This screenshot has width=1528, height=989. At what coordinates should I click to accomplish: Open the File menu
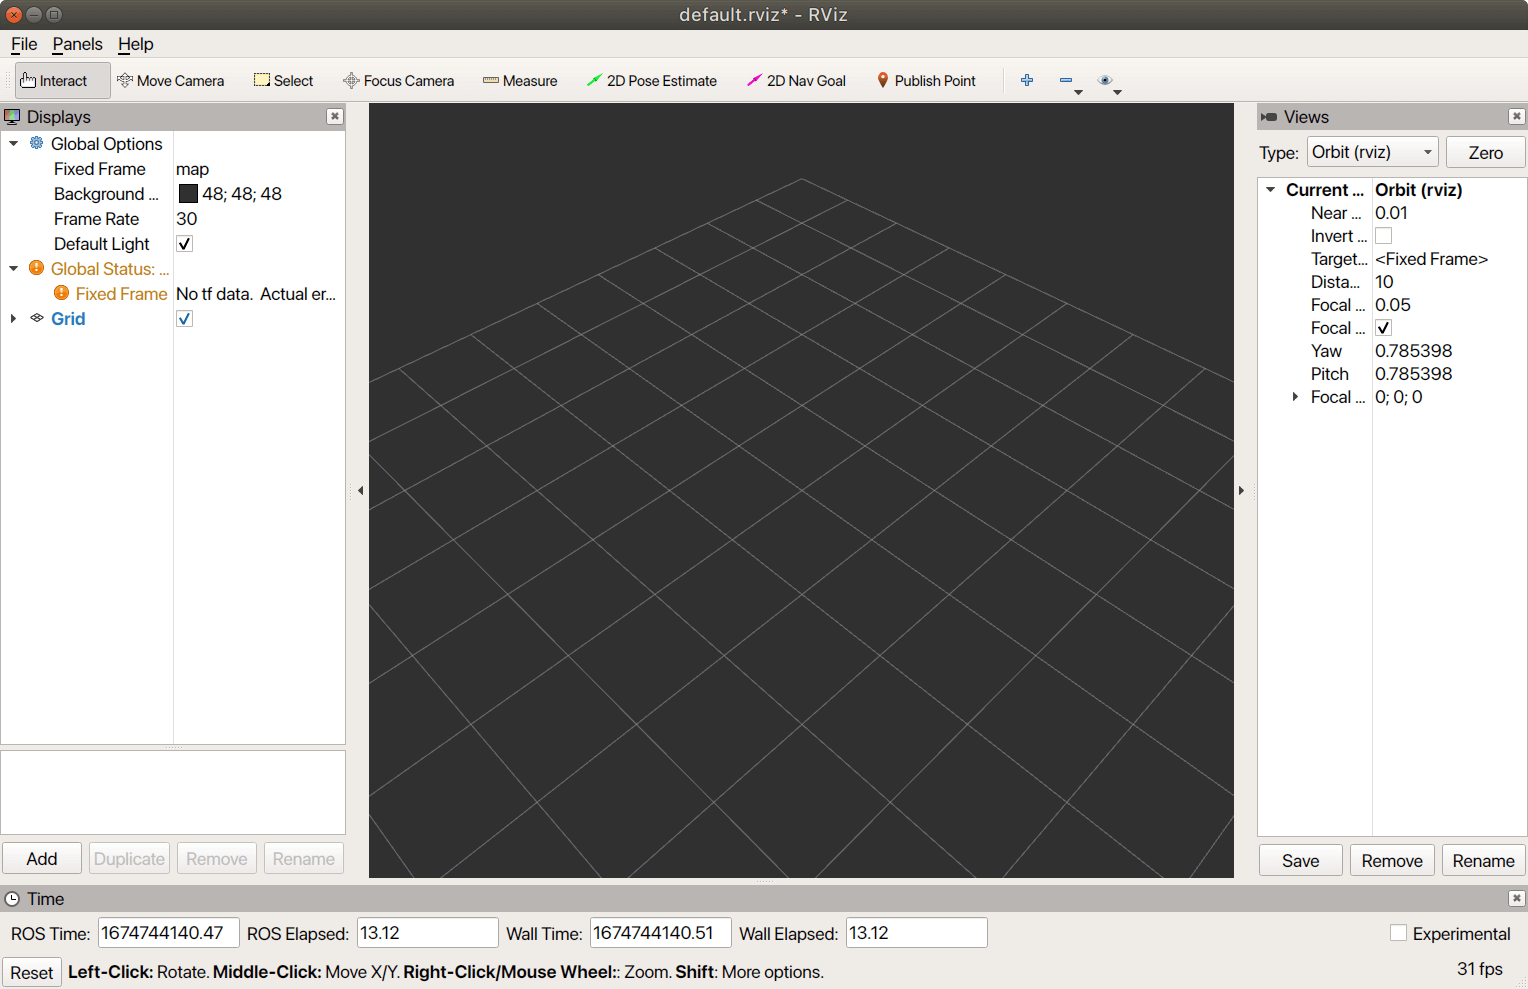point(24,44)
